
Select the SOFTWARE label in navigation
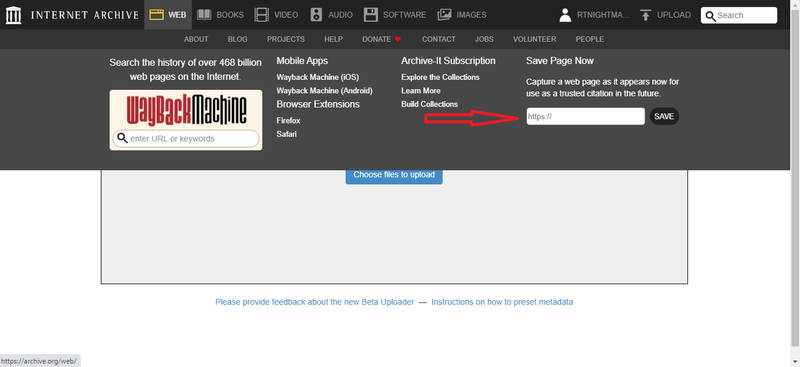405,15
